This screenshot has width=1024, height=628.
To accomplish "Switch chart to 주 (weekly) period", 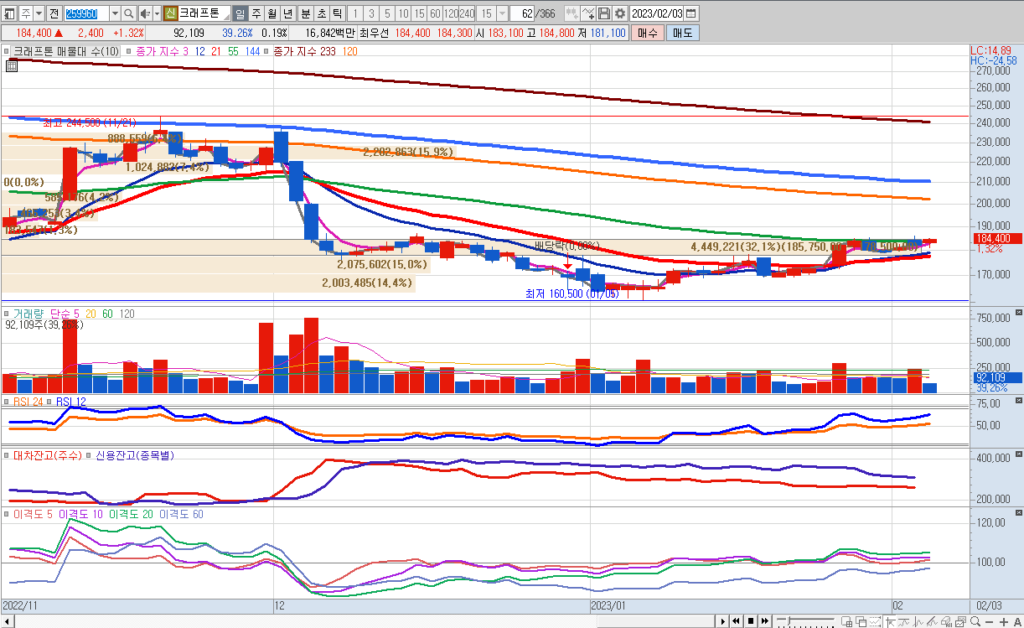I will click(x=257, y=13).
